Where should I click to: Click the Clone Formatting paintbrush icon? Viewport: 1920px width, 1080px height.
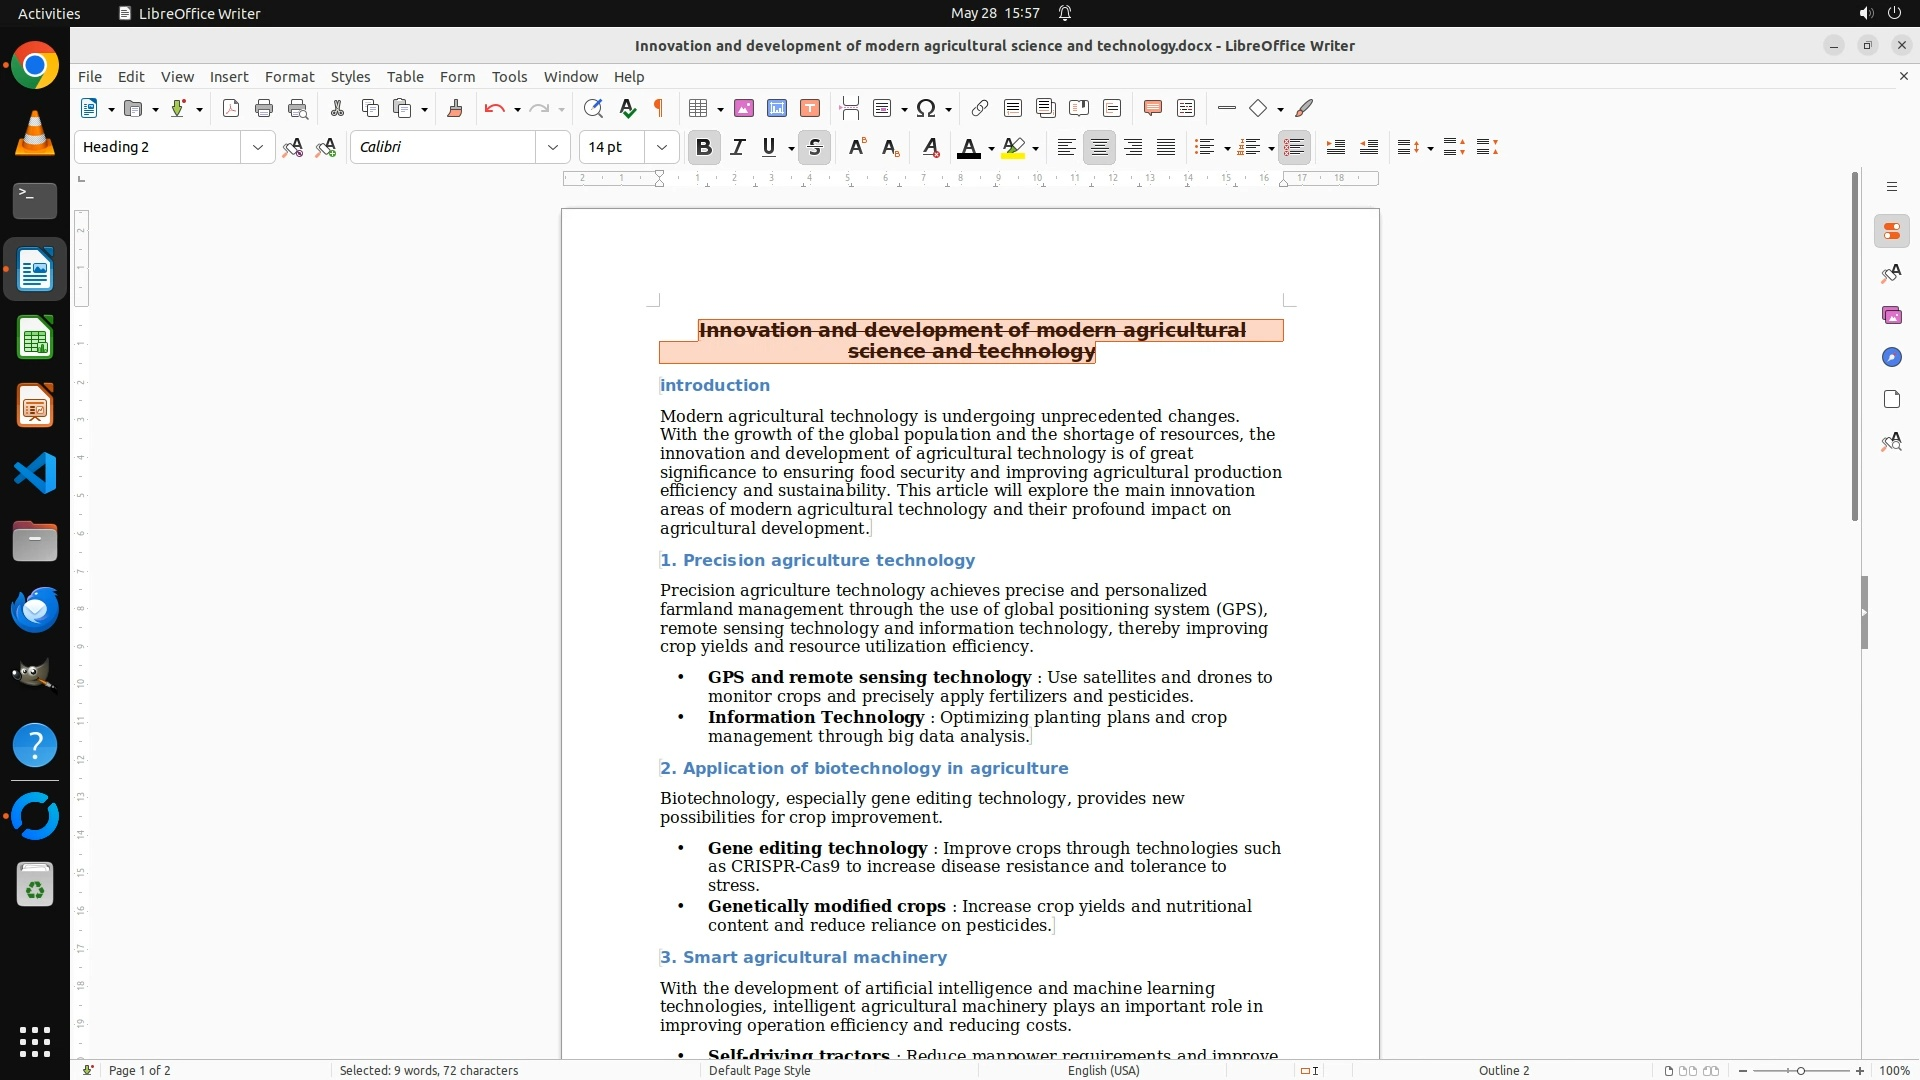click(x=455, y=109)
